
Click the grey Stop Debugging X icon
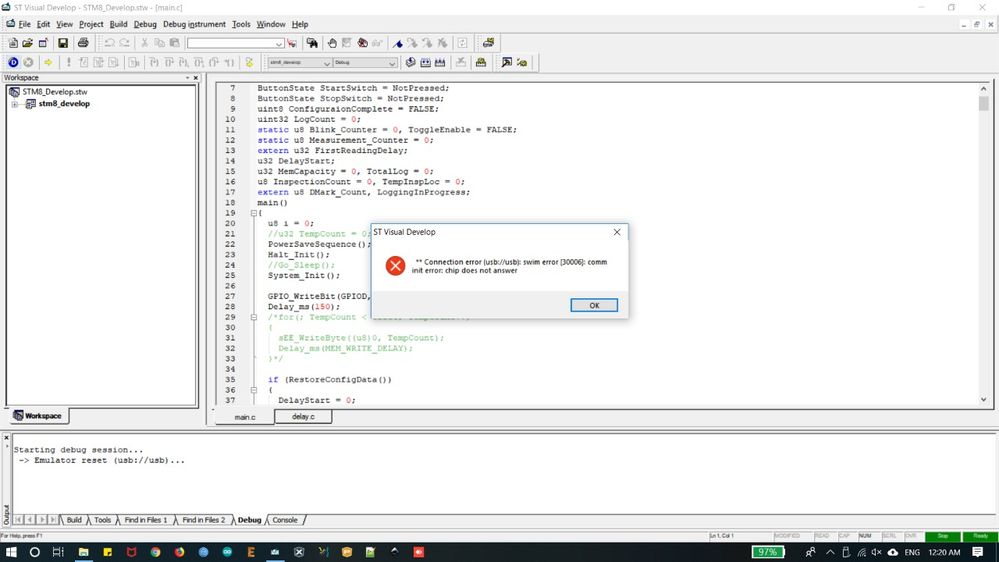28,62
